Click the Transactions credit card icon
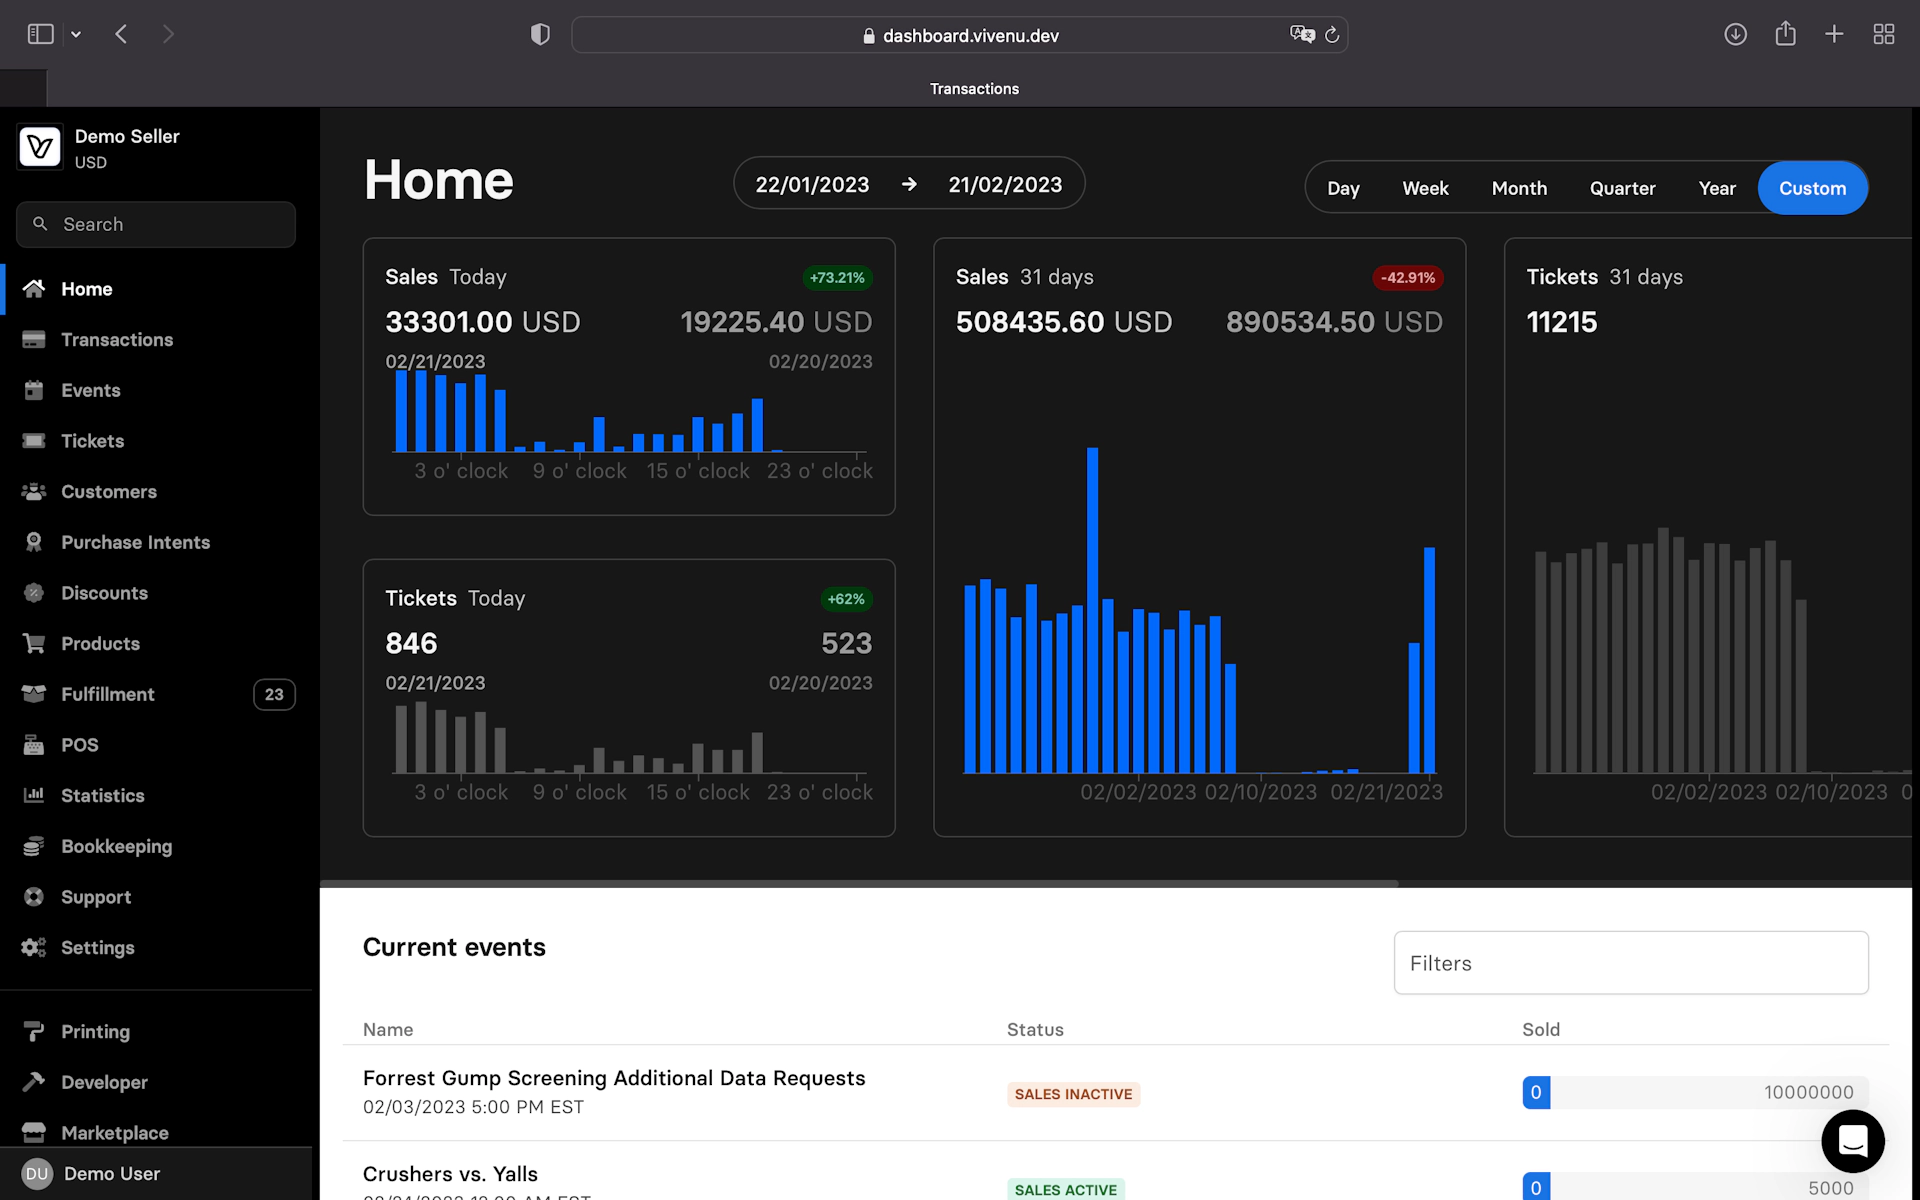The width and height of the screenshot is (1920, 1200). (x=34, y=340)
